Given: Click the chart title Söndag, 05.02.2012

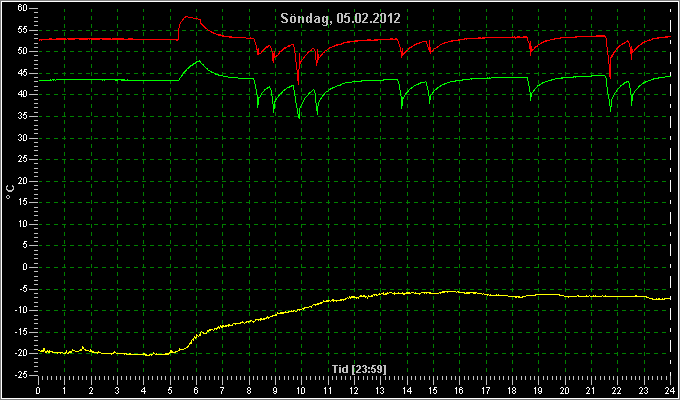Looking at the screenshot, I should coord(340,19).
